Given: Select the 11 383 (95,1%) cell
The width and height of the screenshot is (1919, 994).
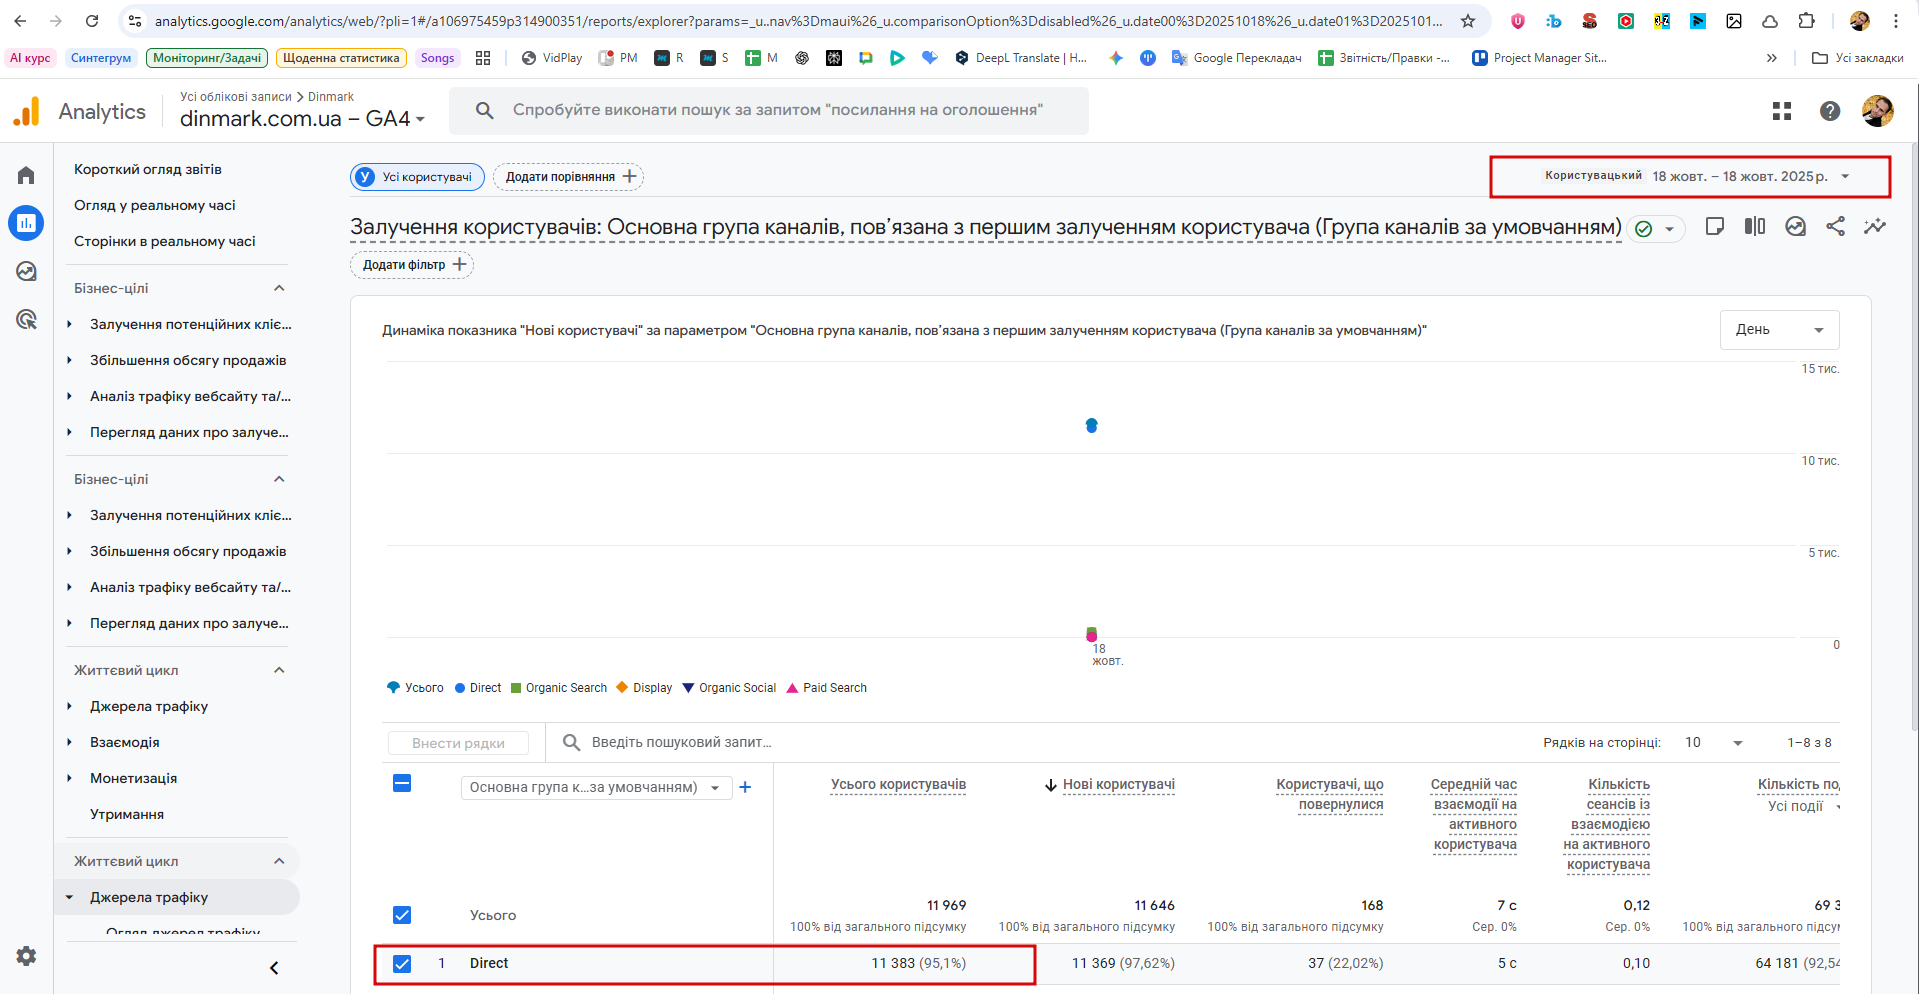Looking at the screenshot, I should tap(918, 964).
